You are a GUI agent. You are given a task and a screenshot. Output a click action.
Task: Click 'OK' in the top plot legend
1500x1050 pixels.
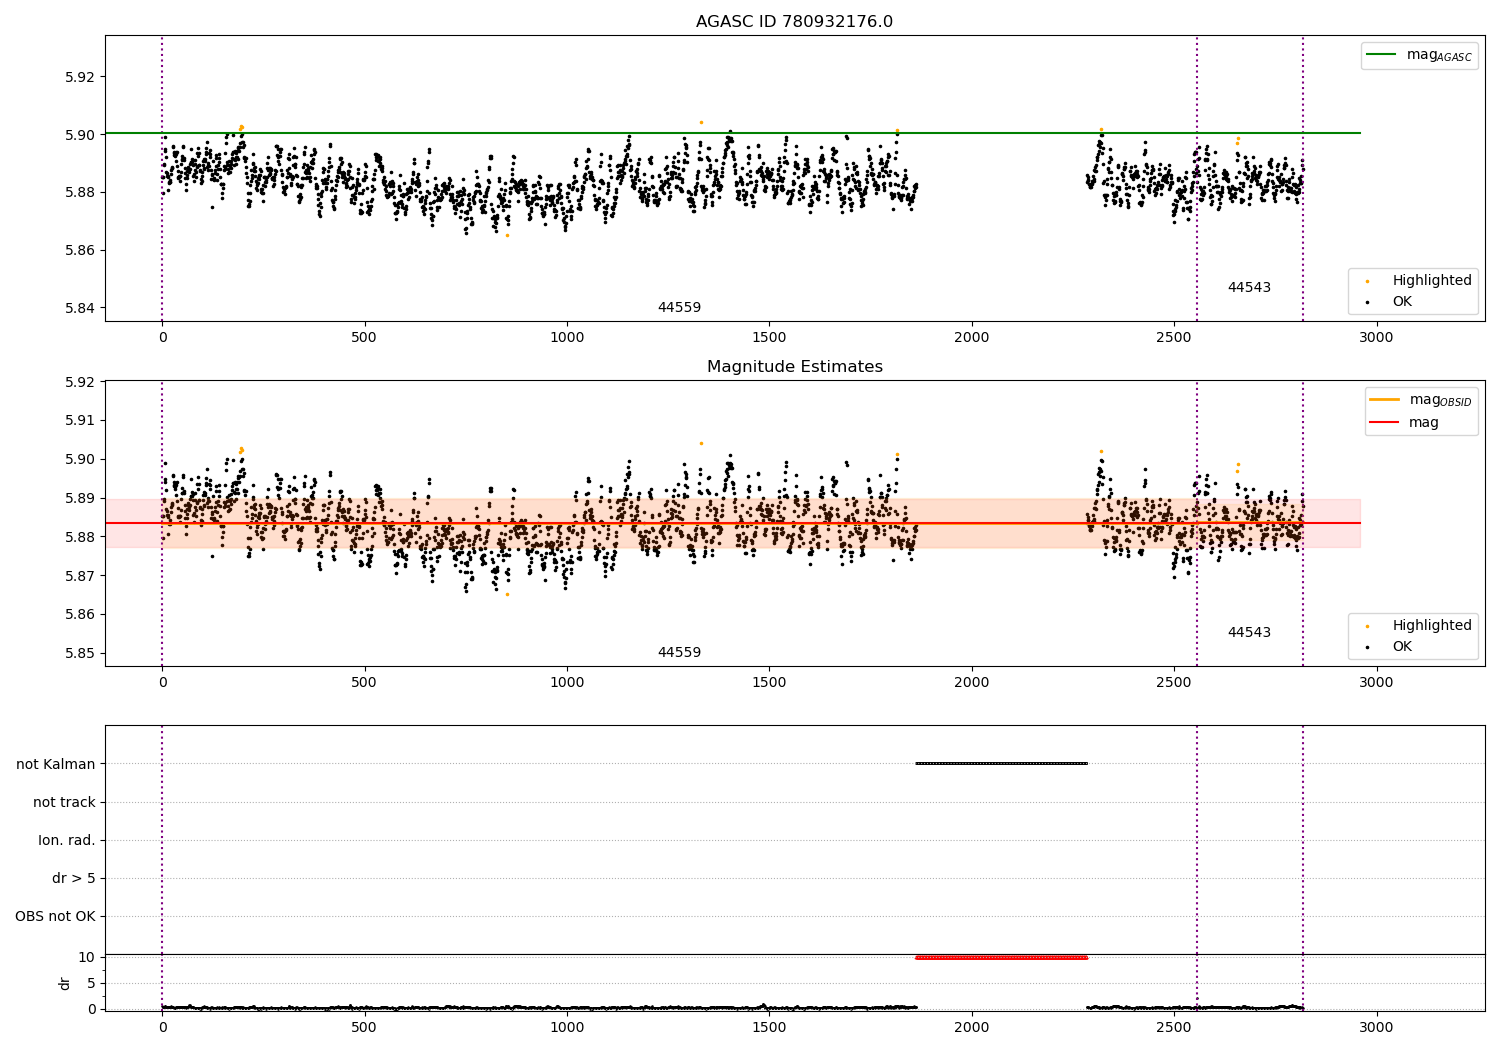1402,301
